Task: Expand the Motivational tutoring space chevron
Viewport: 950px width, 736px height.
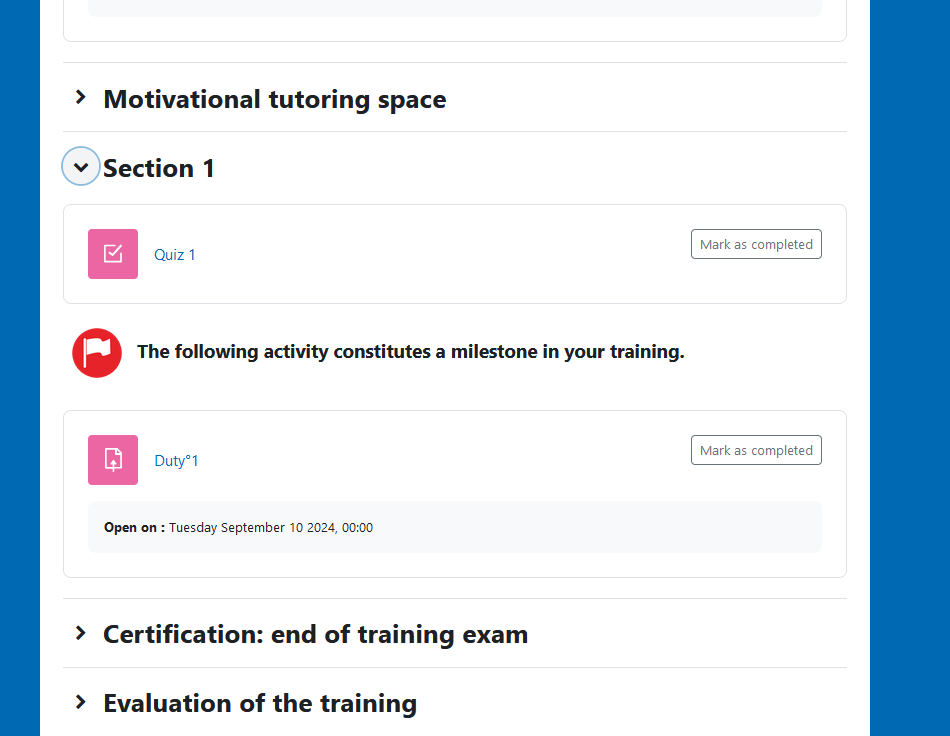Action: pos(81,98)
